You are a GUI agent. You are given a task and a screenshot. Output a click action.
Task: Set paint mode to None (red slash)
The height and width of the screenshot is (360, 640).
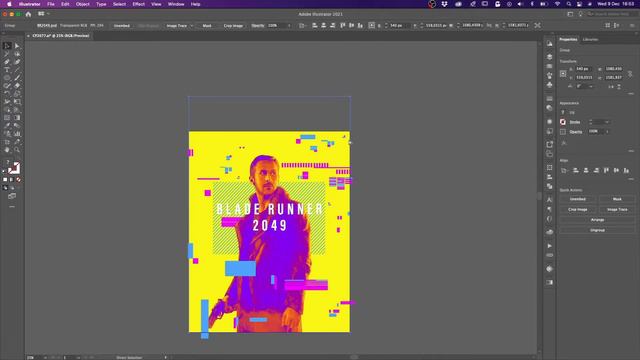(18, 180)
